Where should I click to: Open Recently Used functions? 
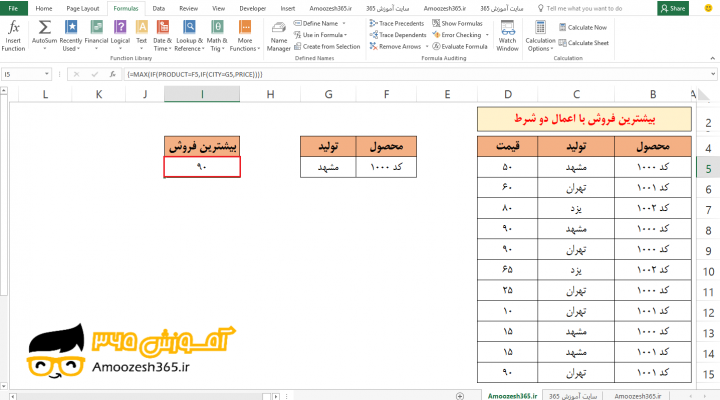tap(71, 36)
